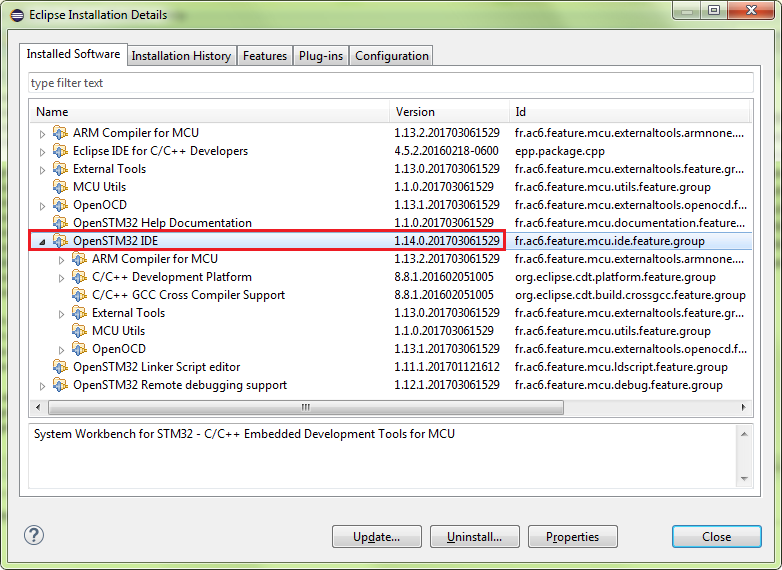Open the Configuration tab
The width and height of the screenshot is (782, 570).
click(x=392, y=56)
